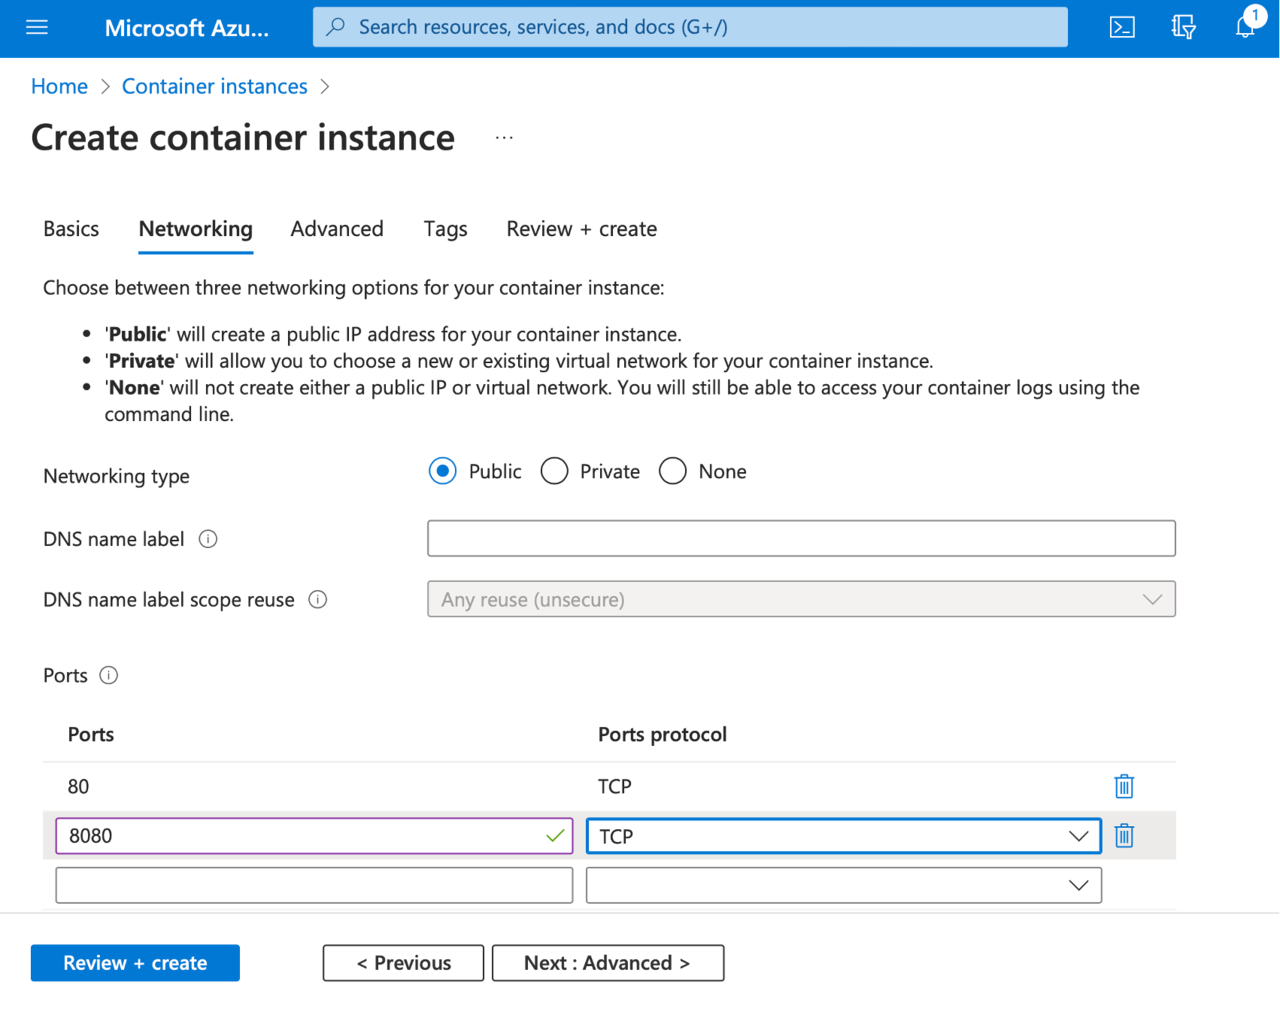Open Azure Cloud Shell
Viewport: 1280px width, 1021px height.
pyautogui.click(x=1121, y=27)
